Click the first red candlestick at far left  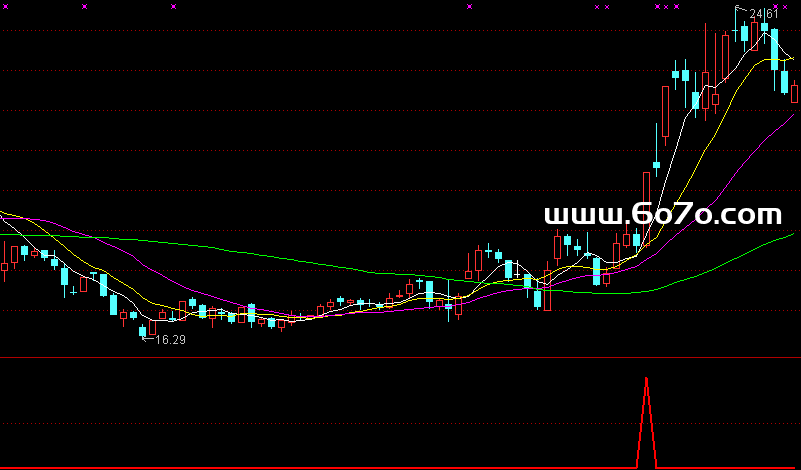(x=4, y=268)
